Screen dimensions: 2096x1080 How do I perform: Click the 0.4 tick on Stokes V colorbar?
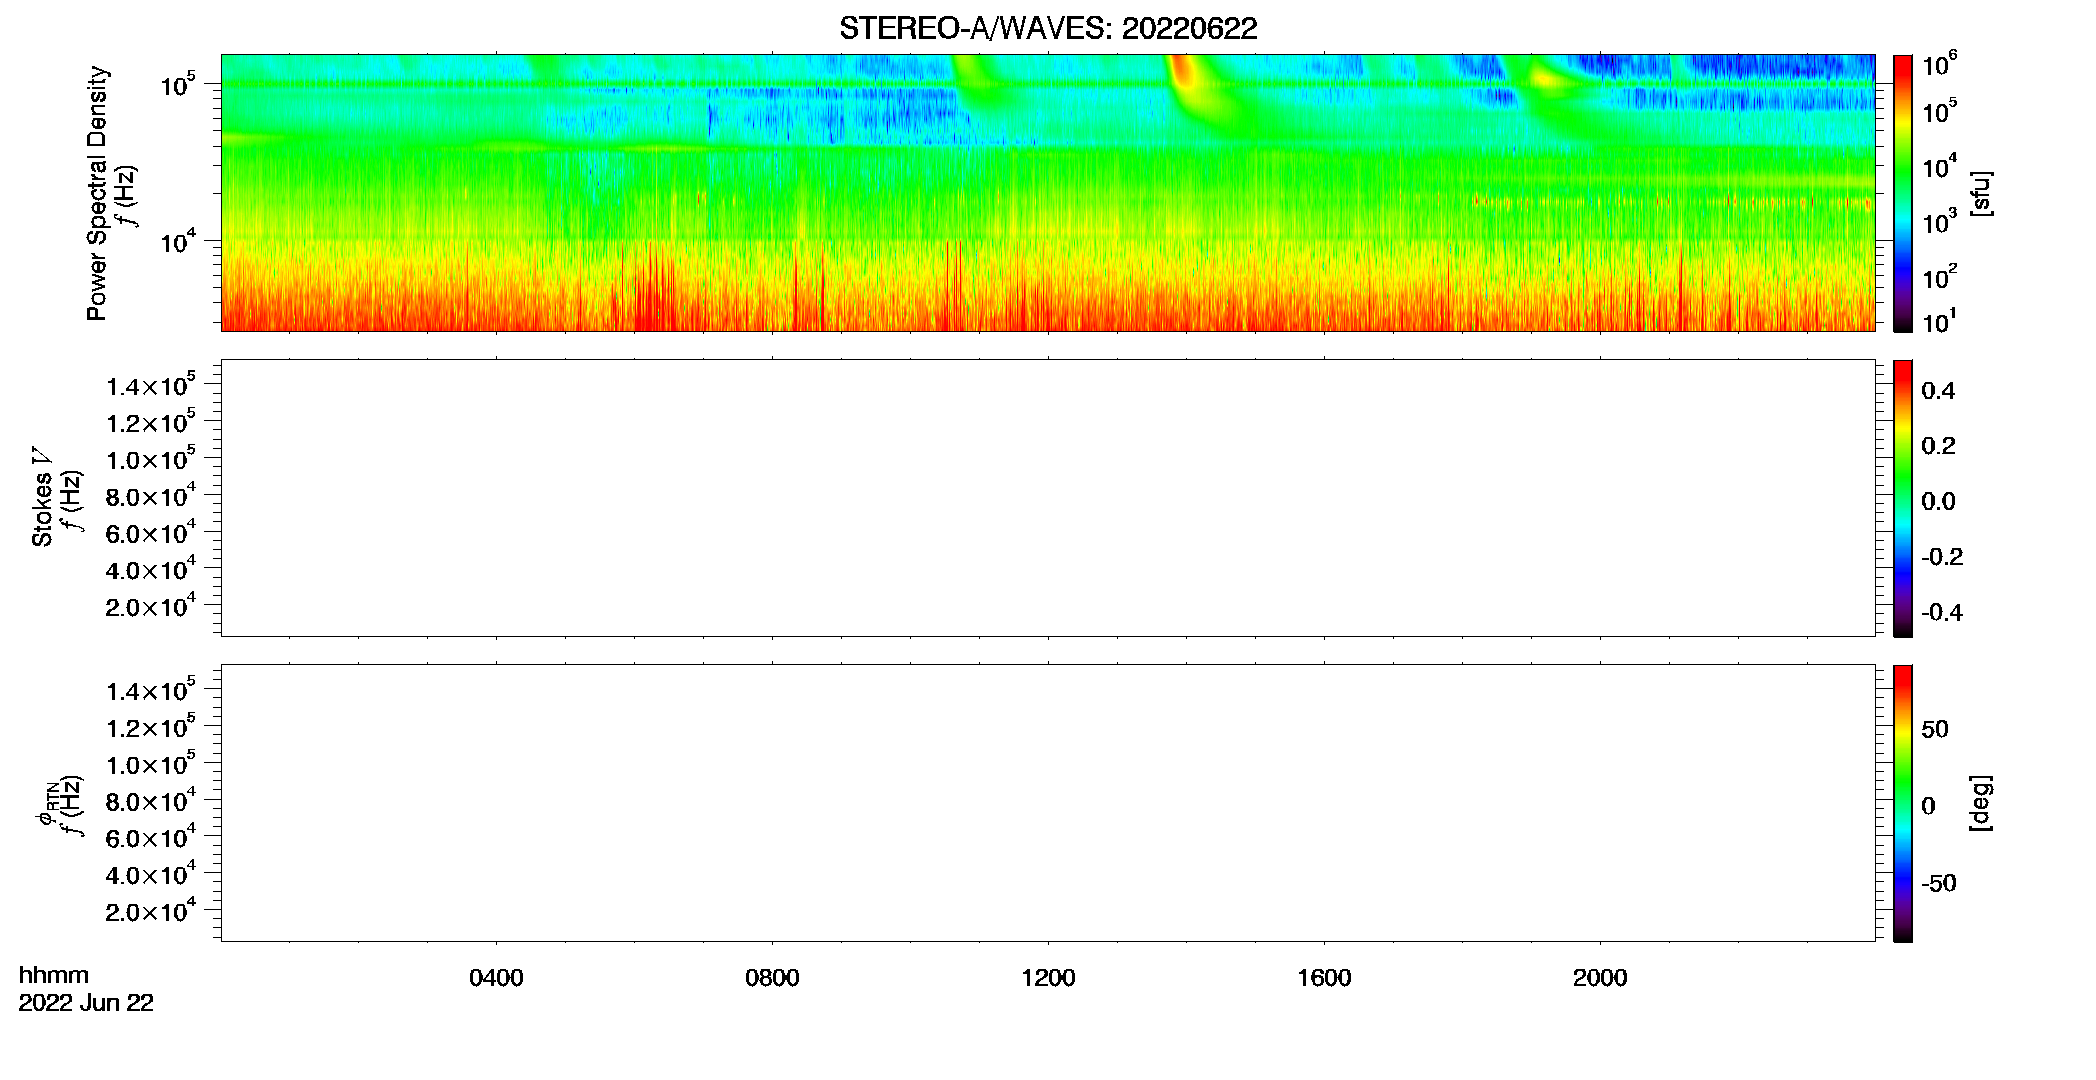(x=1938, y=391)
